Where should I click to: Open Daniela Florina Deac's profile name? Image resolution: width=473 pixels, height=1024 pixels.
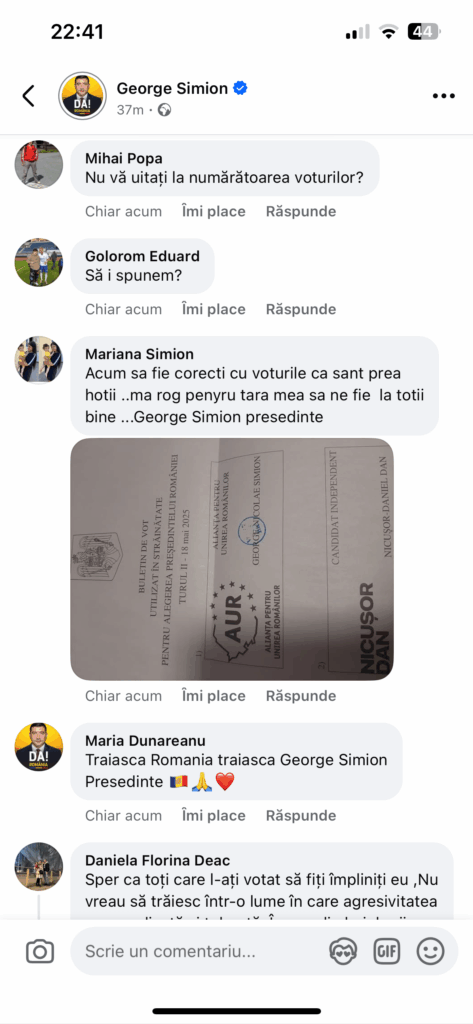coord(157,861)
